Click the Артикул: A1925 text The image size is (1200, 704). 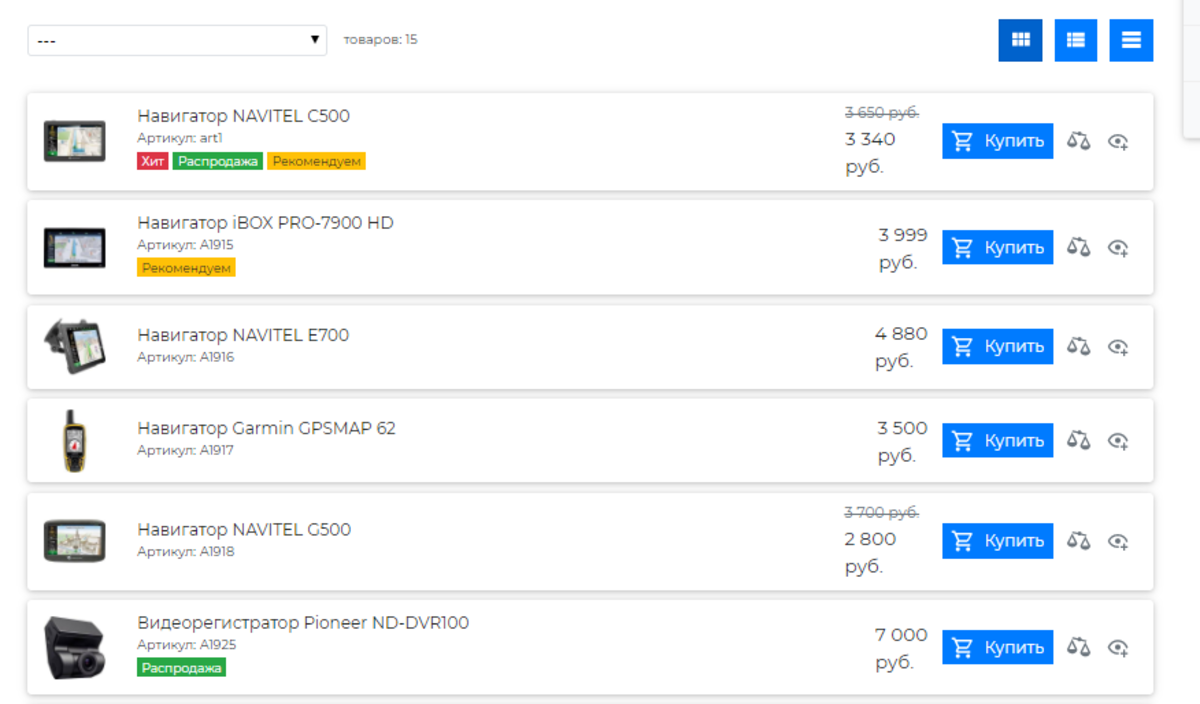[186, 645]
